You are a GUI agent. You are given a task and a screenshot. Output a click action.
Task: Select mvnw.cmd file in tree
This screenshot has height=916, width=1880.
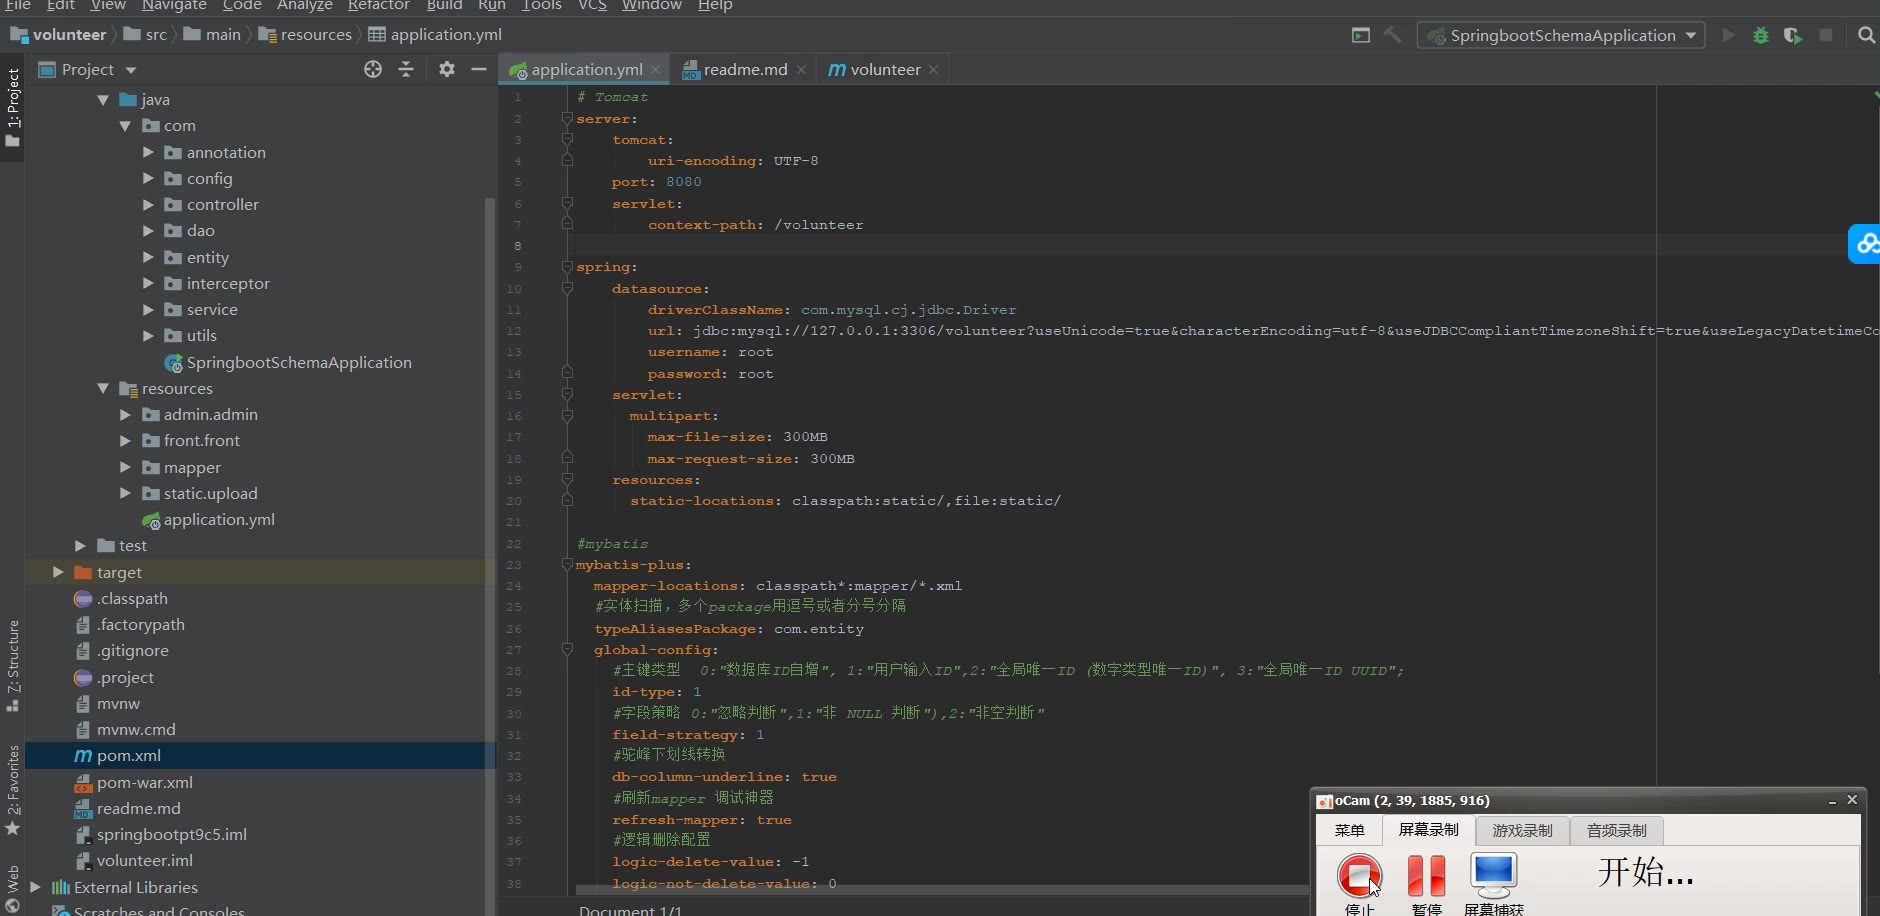coord(136,729)
